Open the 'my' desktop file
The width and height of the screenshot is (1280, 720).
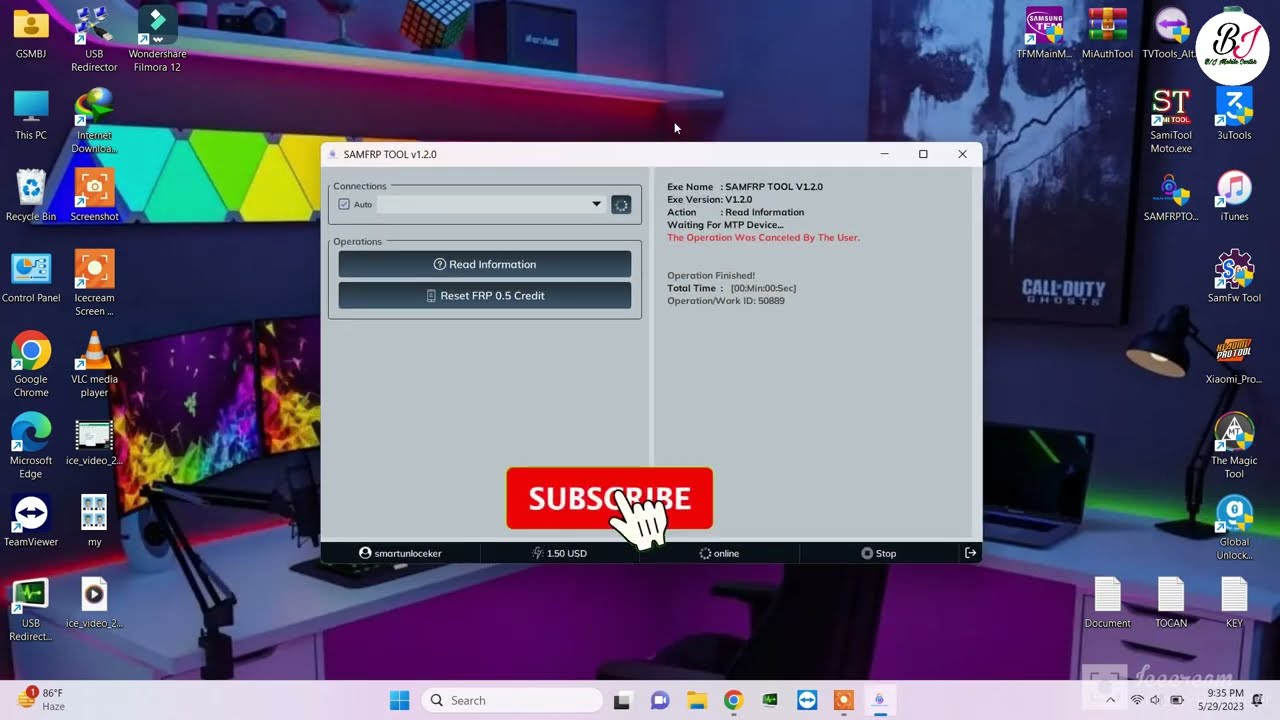(x=94, y=521)
